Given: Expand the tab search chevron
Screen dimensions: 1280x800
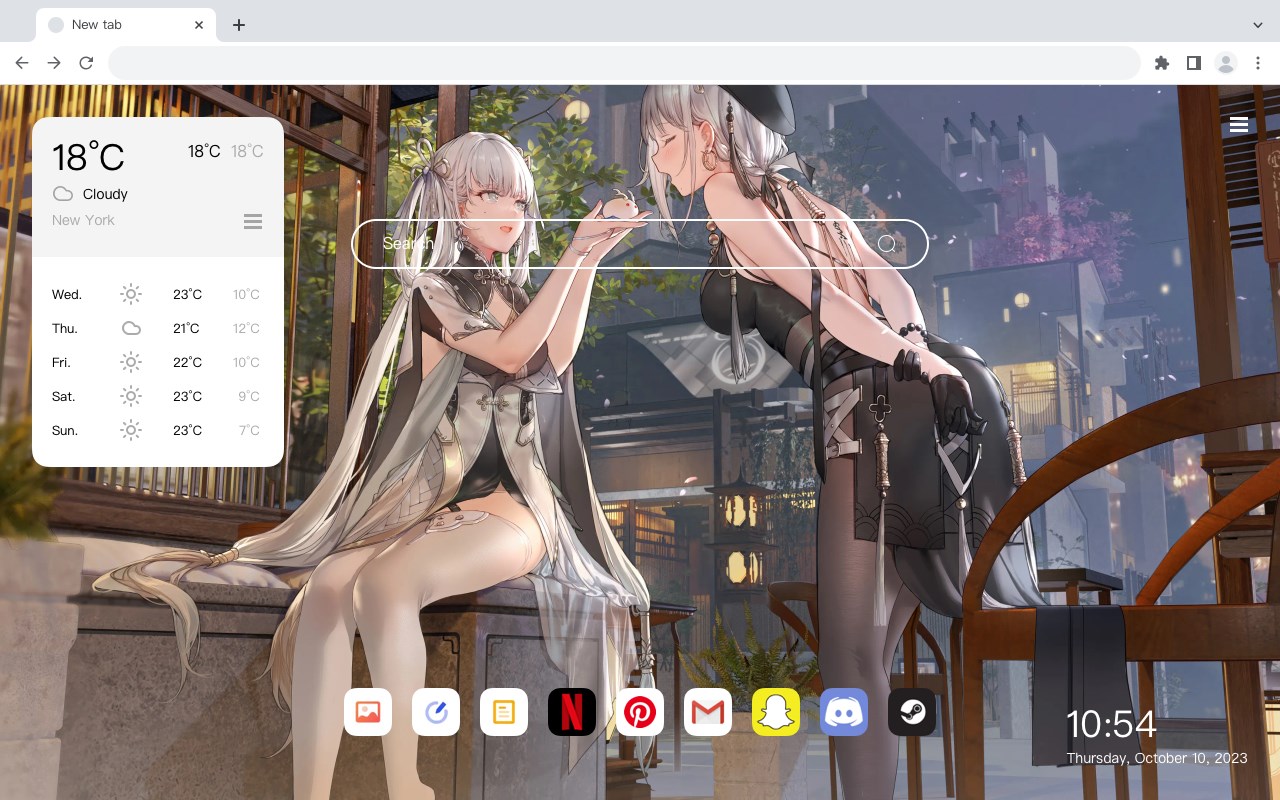Looking at the screenshot, I should 1258,25.
